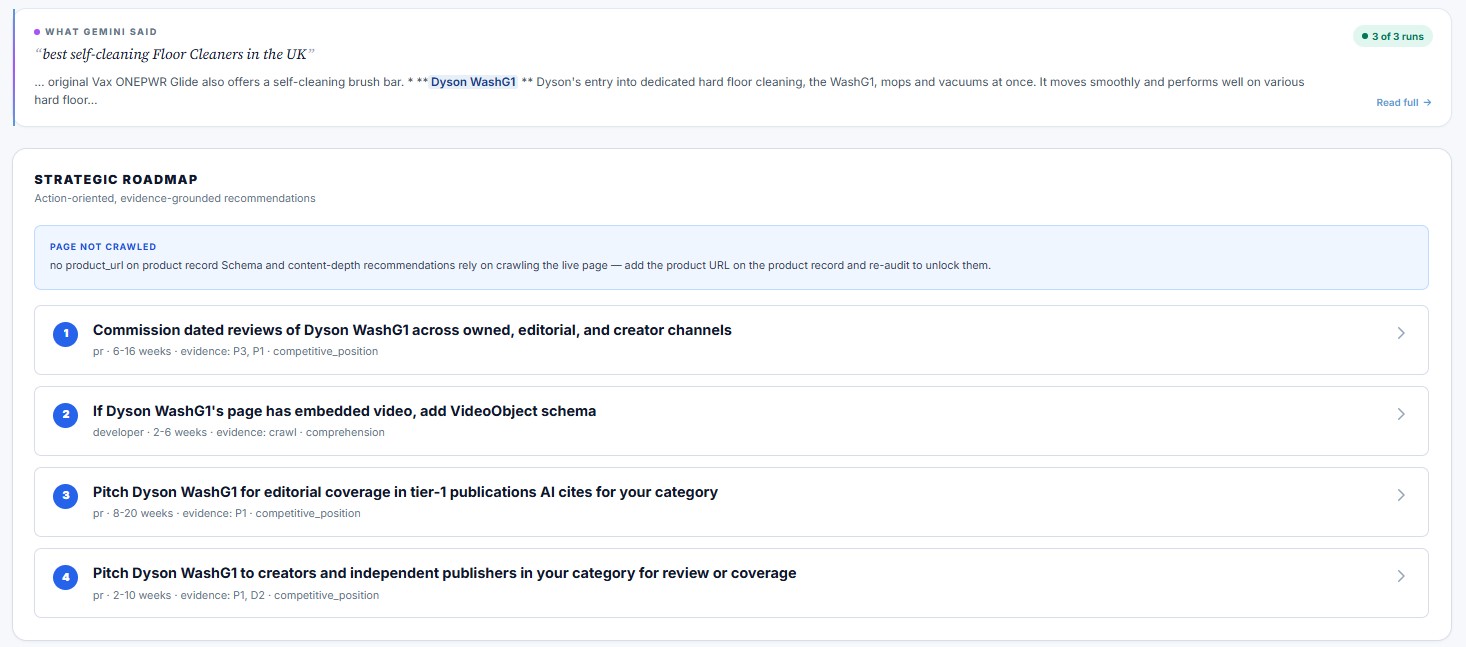The image size is (1466, 647).
Task: Click the 'pr · 2-10 weeks' metadata line
Action: pyautogui.click(x=236, y=595)
